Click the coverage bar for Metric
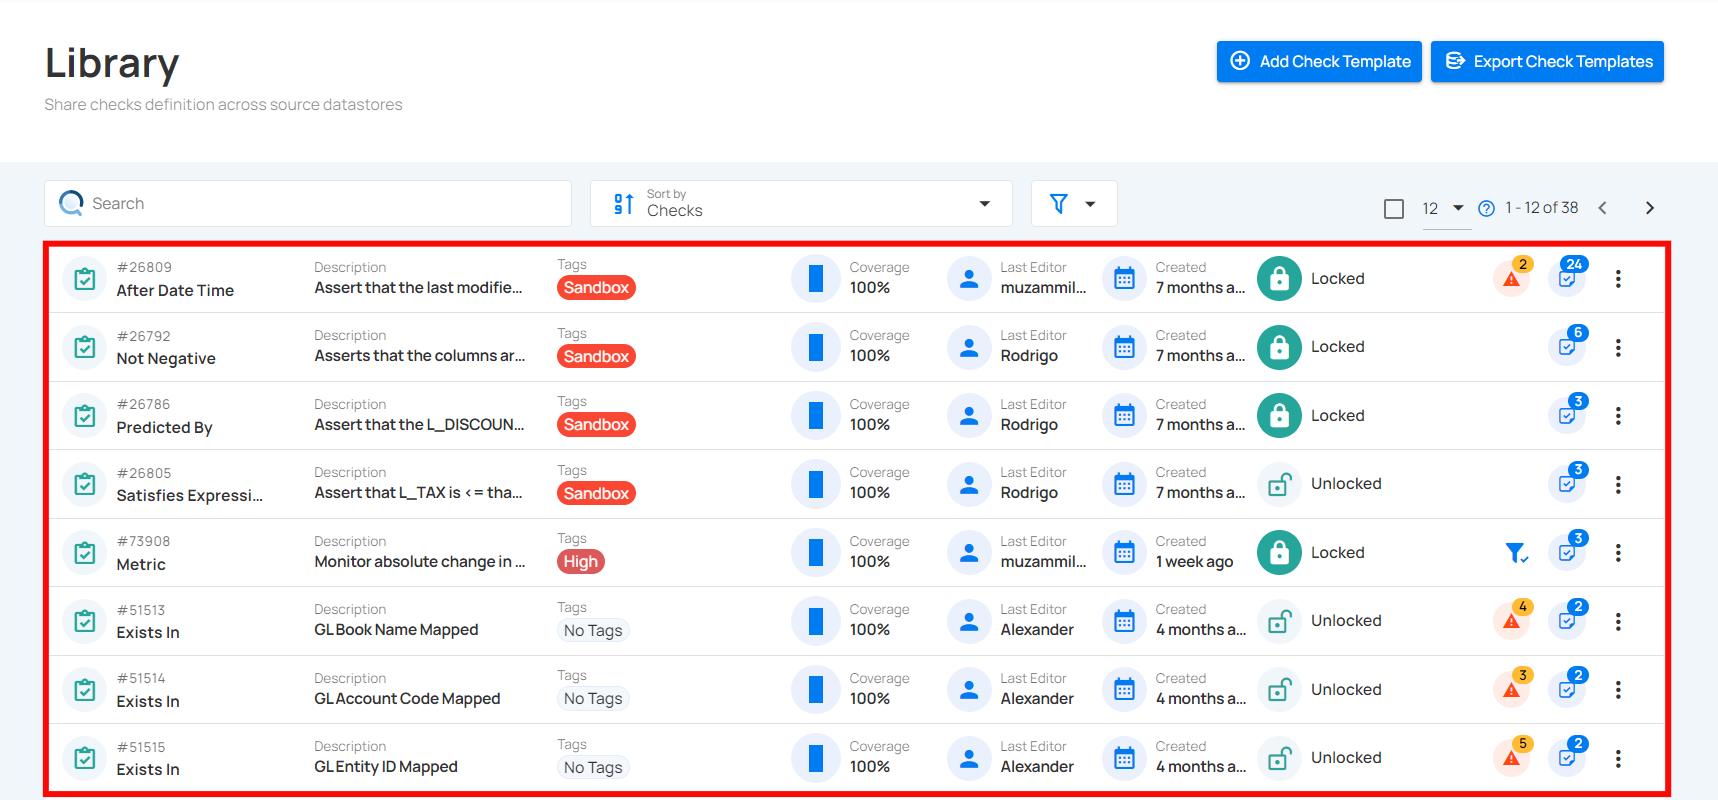 point(816,553)
